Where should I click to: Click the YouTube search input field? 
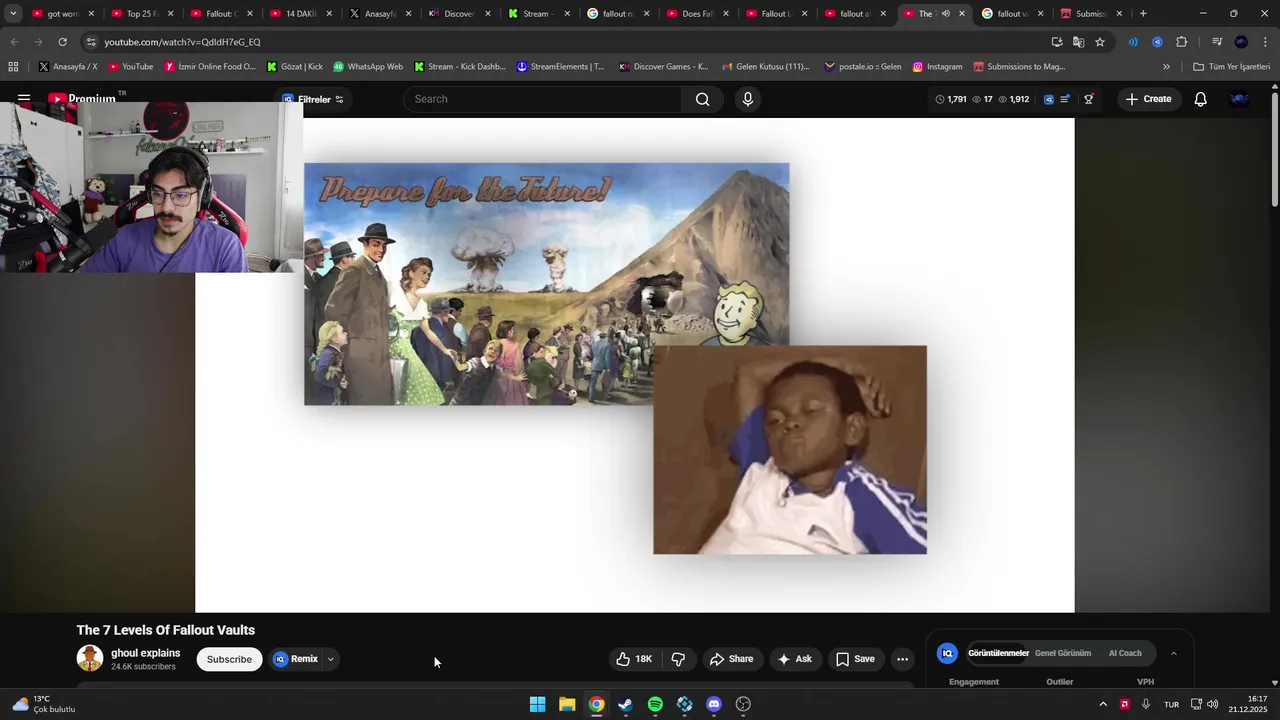[x=543, y=99]
